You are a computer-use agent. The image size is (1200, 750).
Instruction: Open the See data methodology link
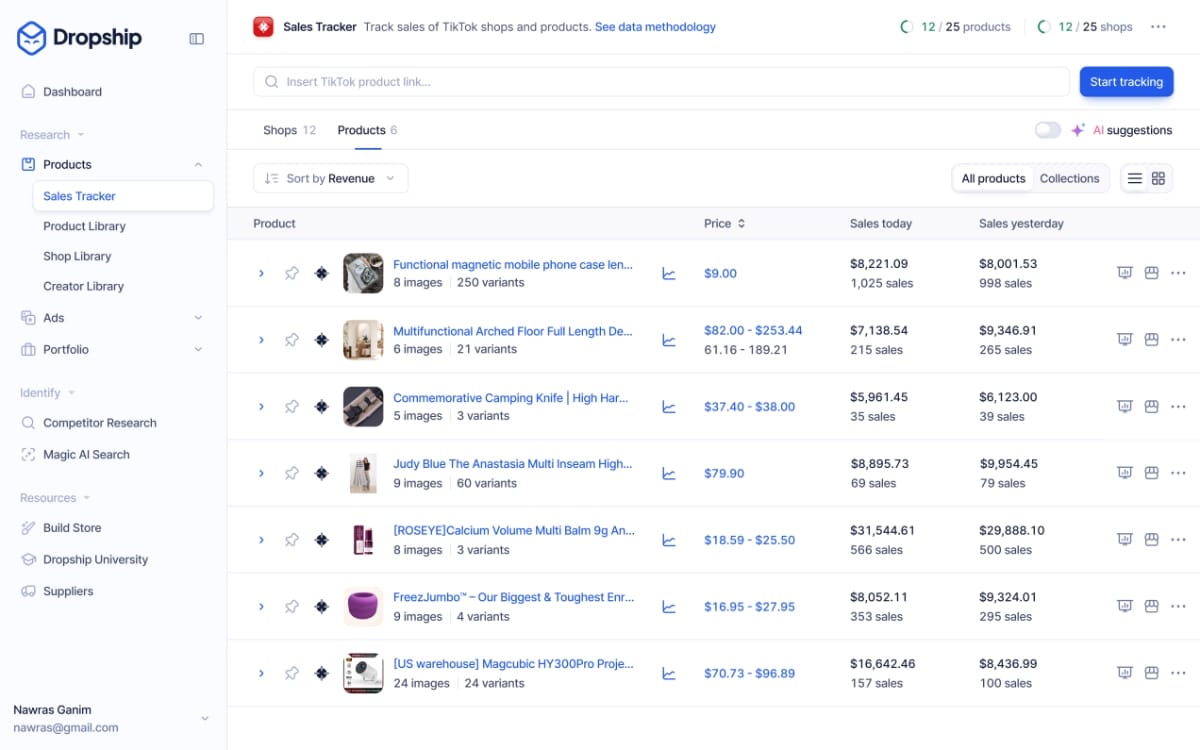(x=655, y=27)
